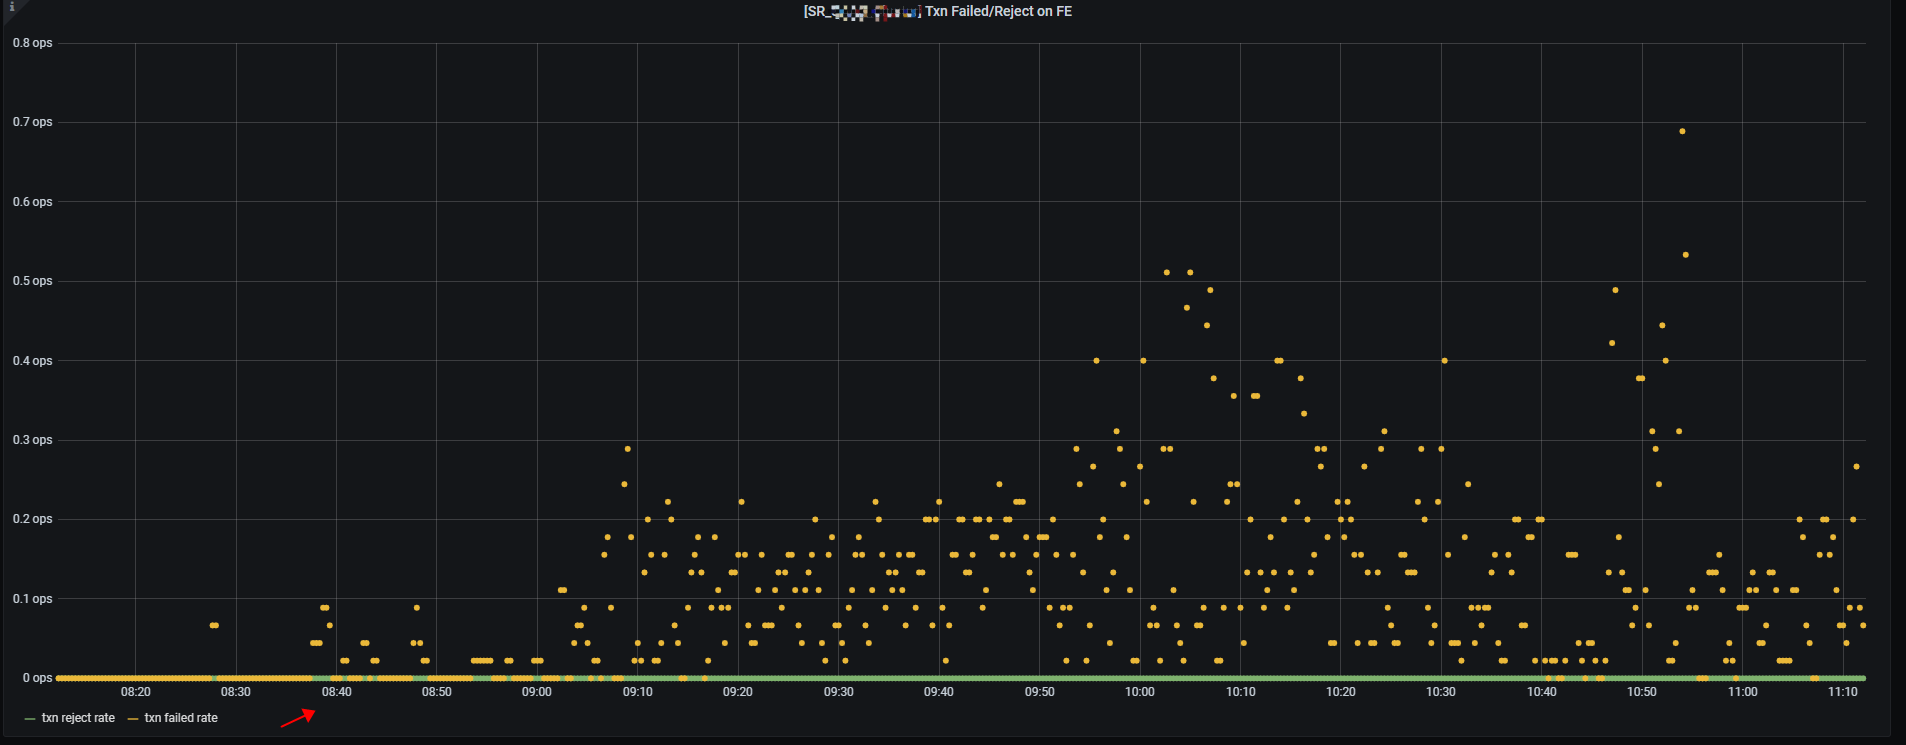The image size is (1906, 745).
Task: Click the 08:20 time axis label
Action: coord(136,692)
